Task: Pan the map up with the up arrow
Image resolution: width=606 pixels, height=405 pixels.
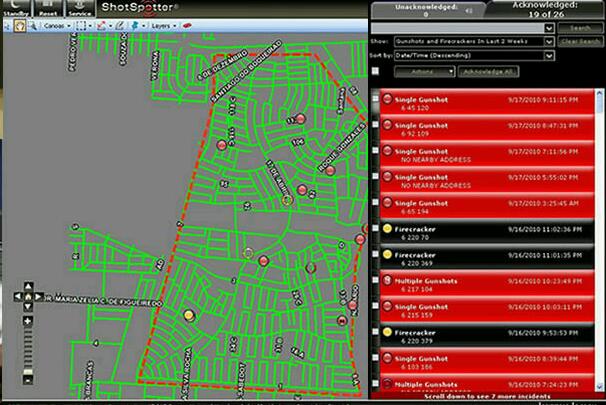Action: click(28, 286)
